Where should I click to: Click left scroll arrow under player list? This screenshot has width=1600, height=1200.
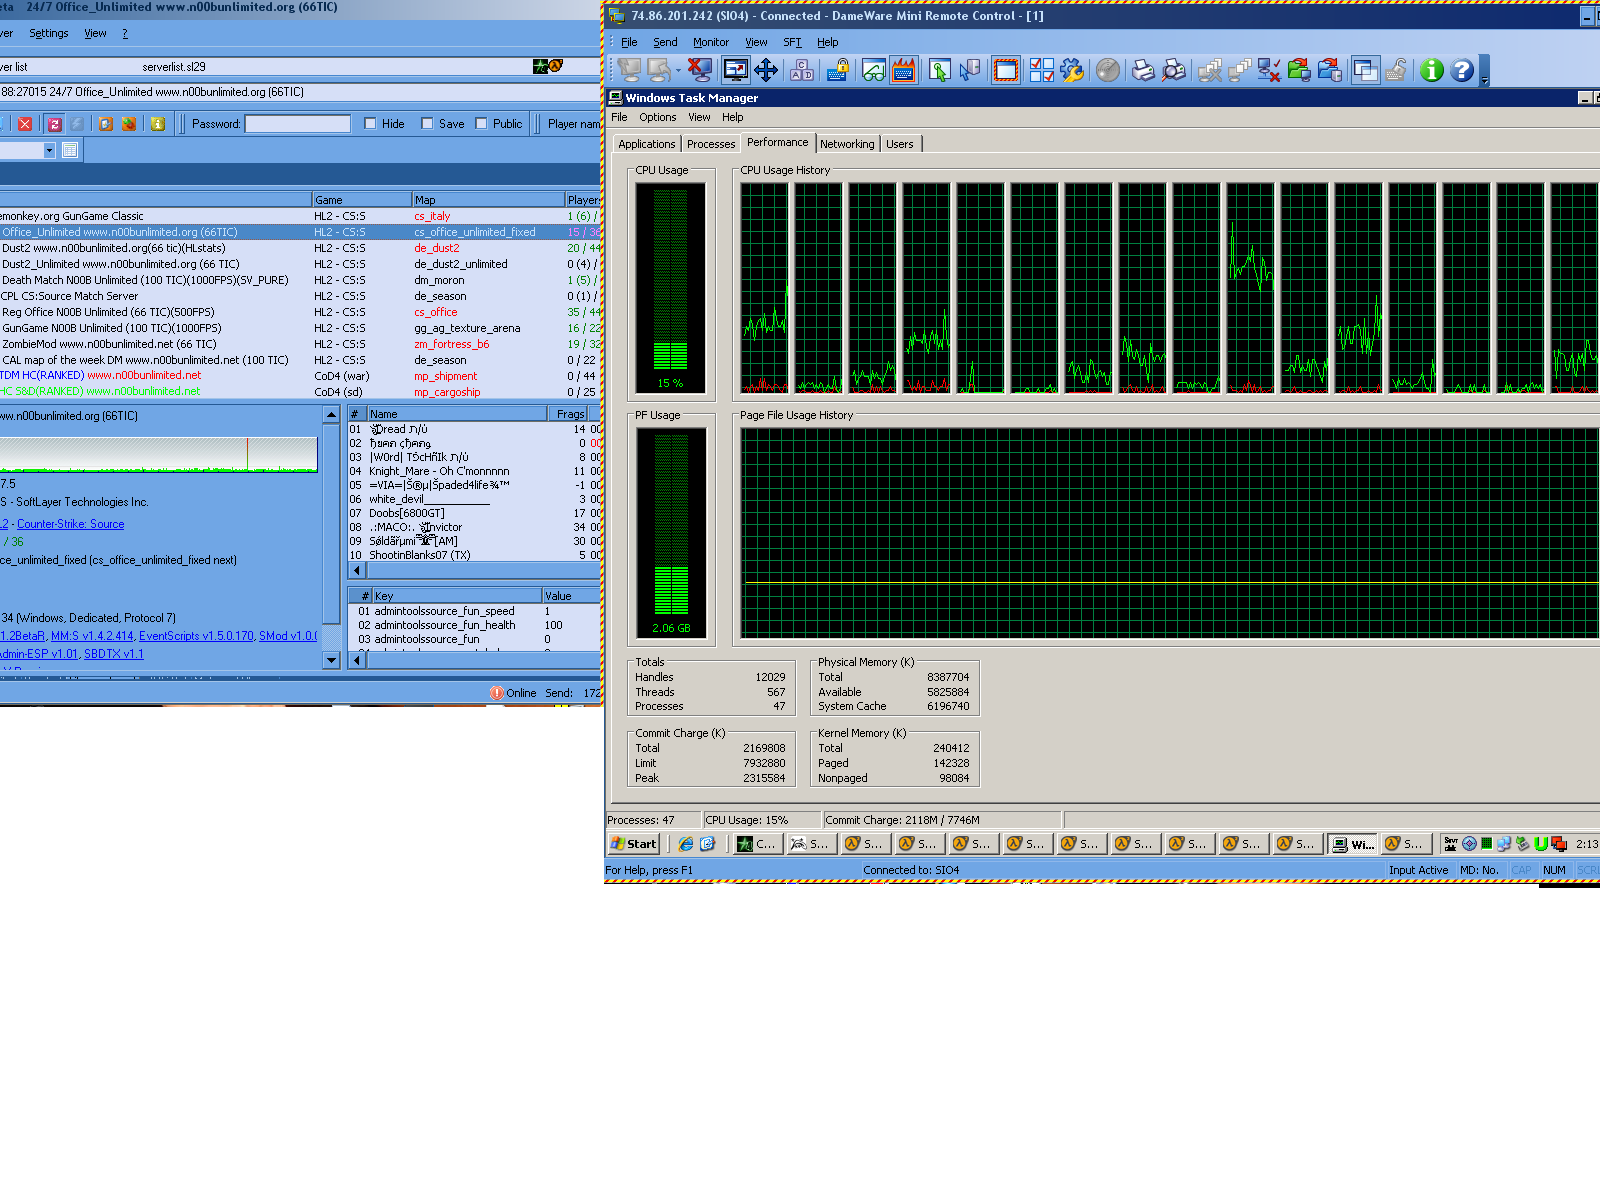tap(357, 570)
